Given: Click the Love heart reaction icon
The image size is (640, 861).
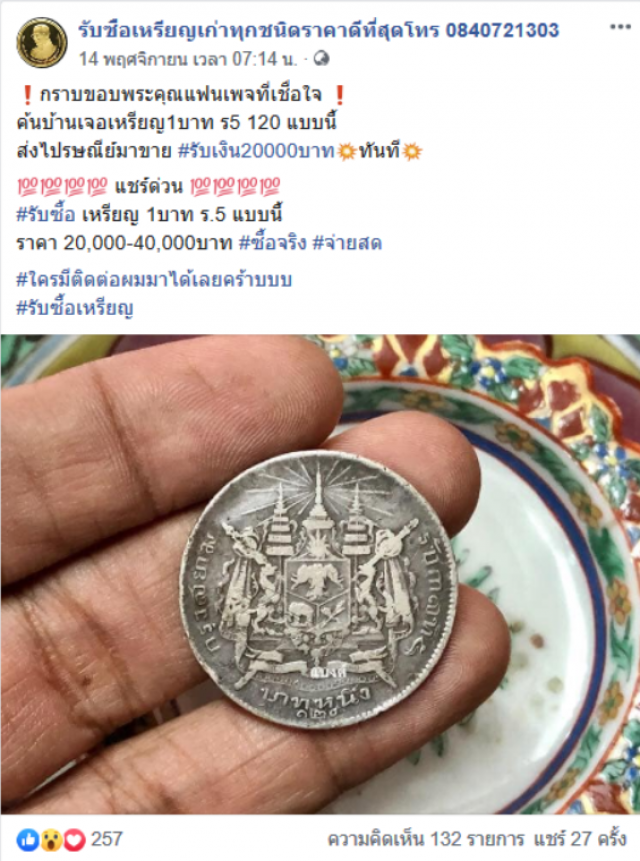Looking at the screenshot, I should (x=75, y=839).
